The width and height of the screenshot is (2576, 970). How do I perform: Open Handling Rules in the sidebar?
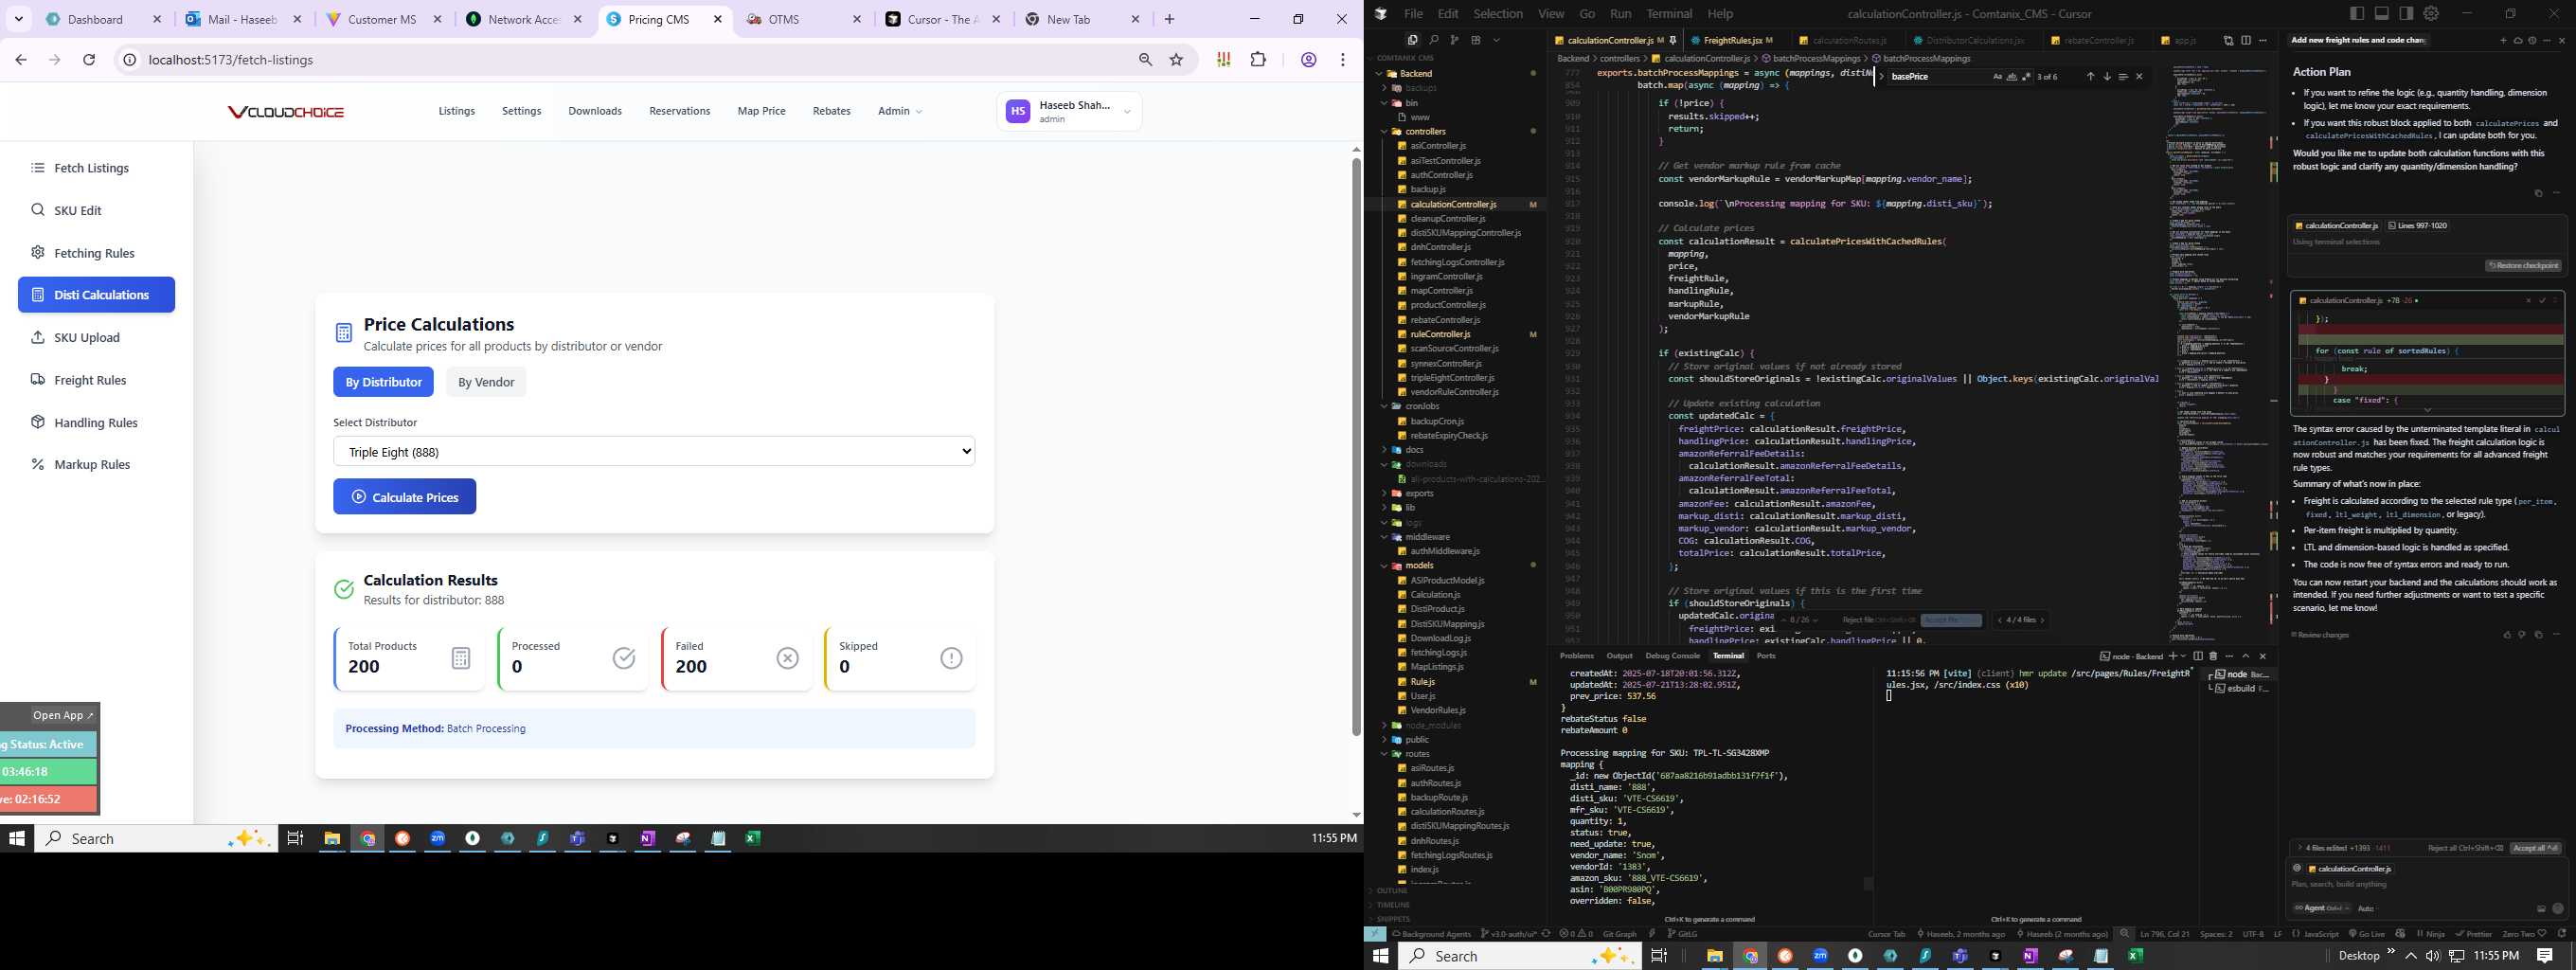click(96, 422)
